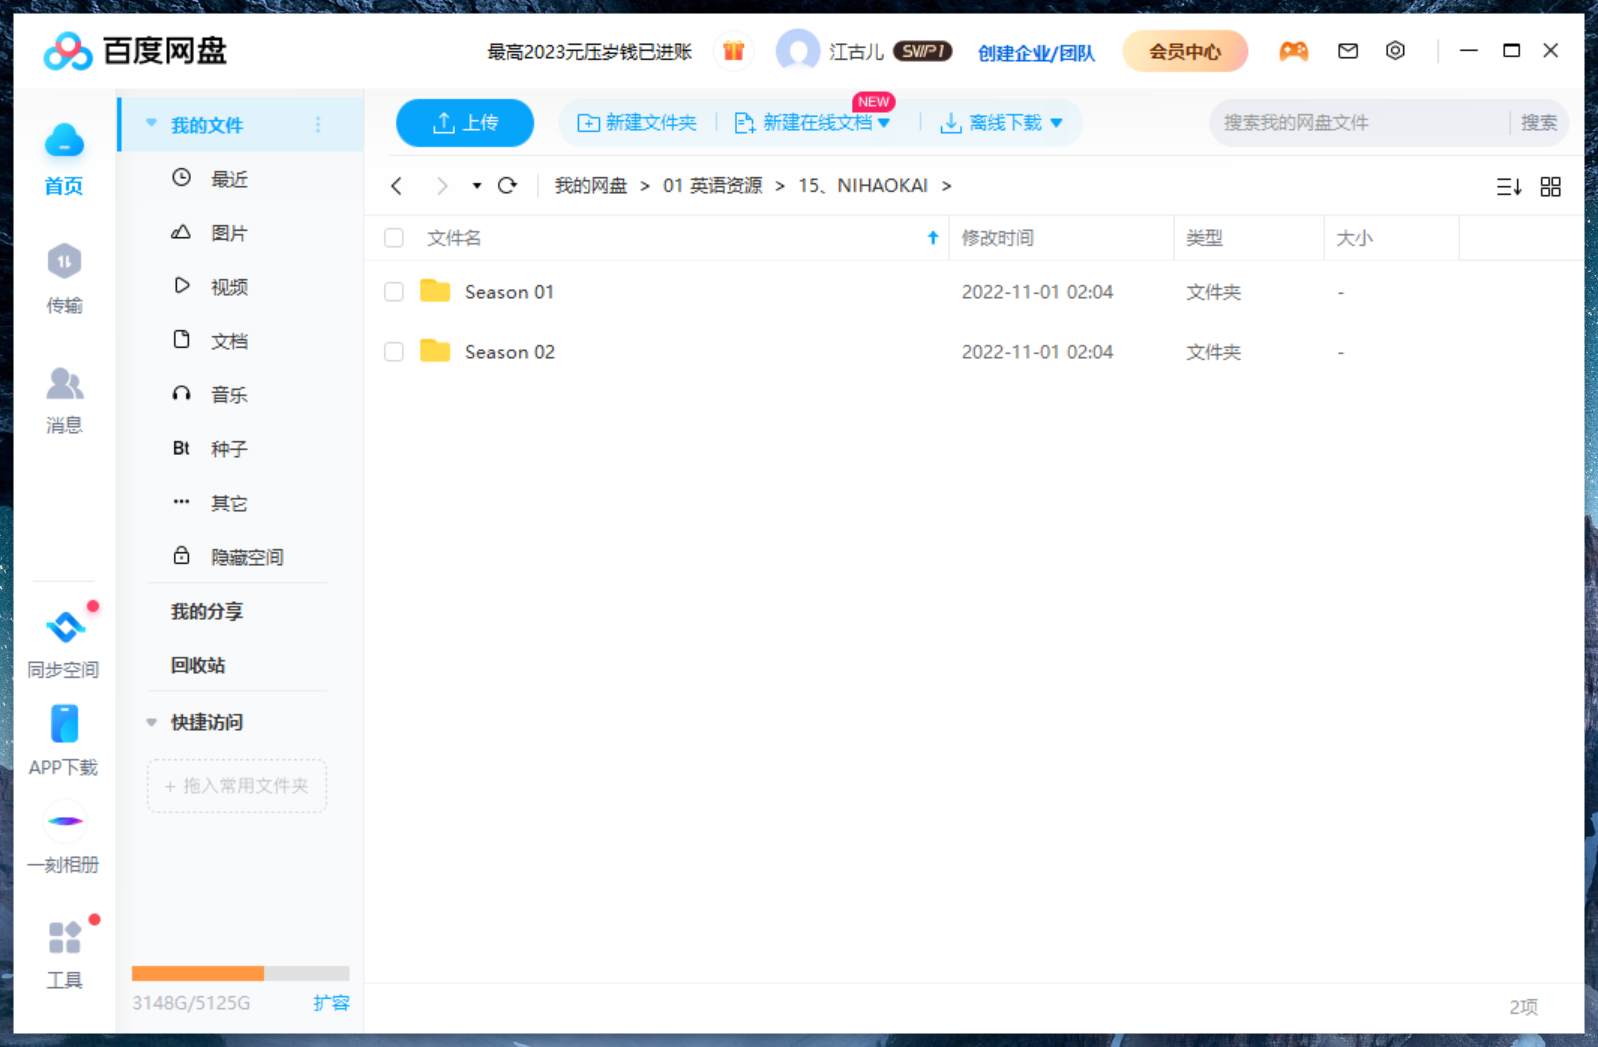The width and height of the screenshot is (1598, 1047).
Task: Select the Season 02 folder name
Action: pyautogui.click(x=509, y=352)
